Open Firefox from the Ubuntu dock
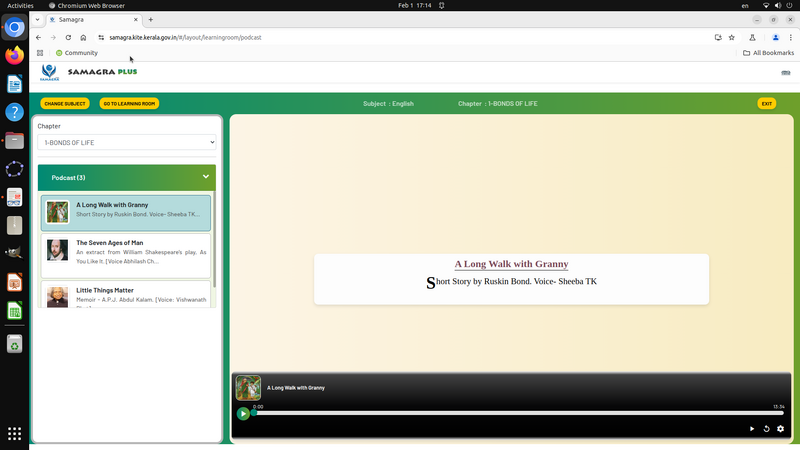Viewport: 800px width, 450px height. tap(14, 56)
